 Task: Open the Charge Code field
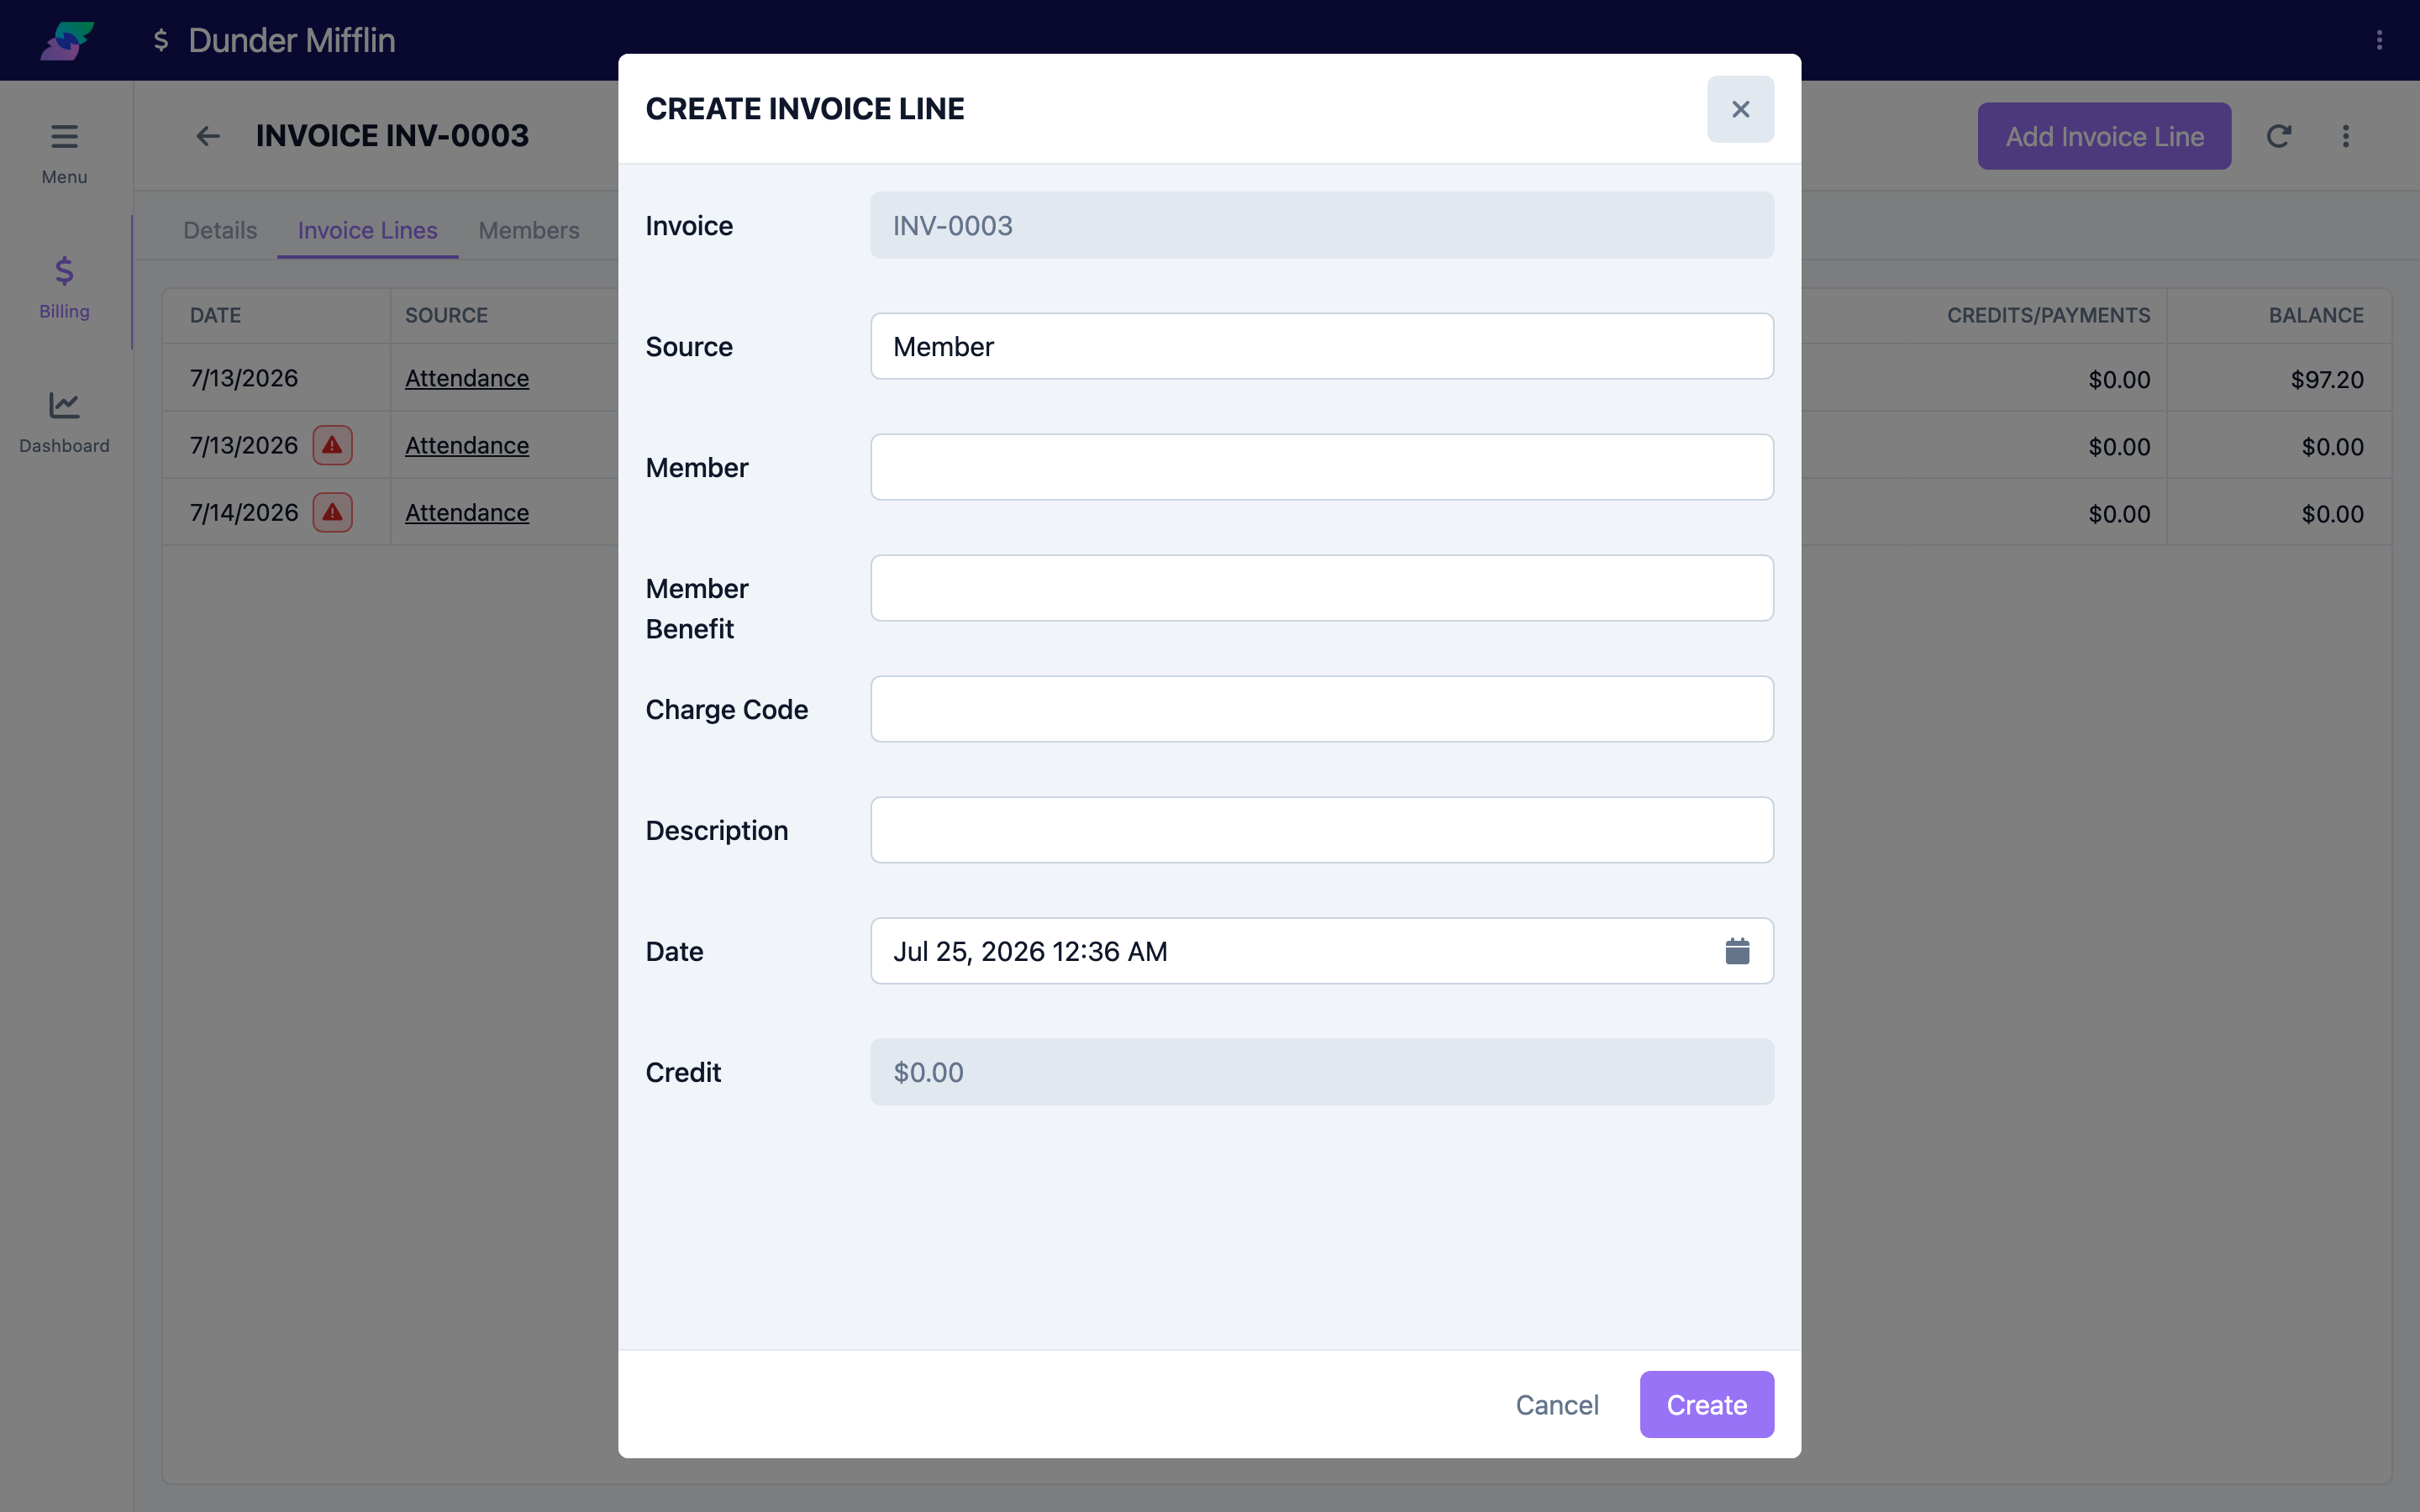click(x=1322, y=709)
